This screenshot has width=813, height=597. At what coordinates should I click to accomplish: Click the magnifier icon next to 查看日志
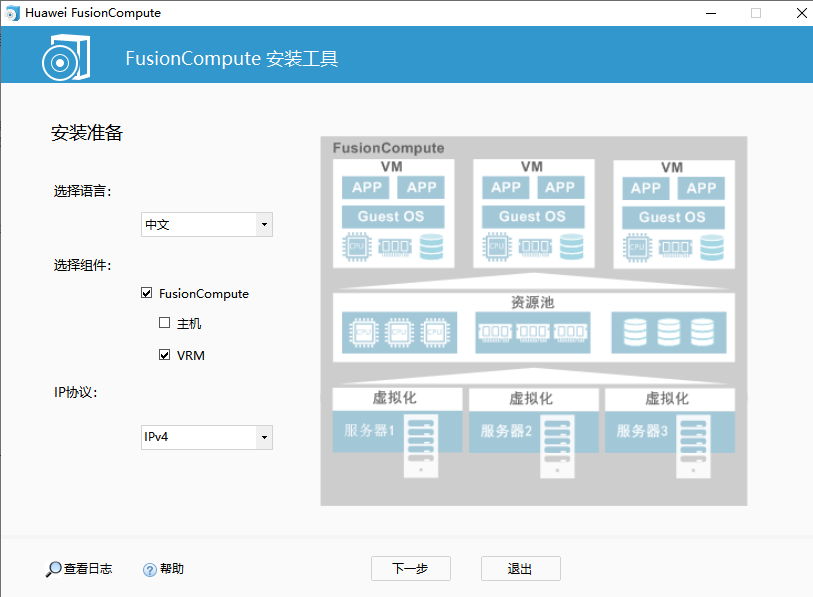pos(54,568)
